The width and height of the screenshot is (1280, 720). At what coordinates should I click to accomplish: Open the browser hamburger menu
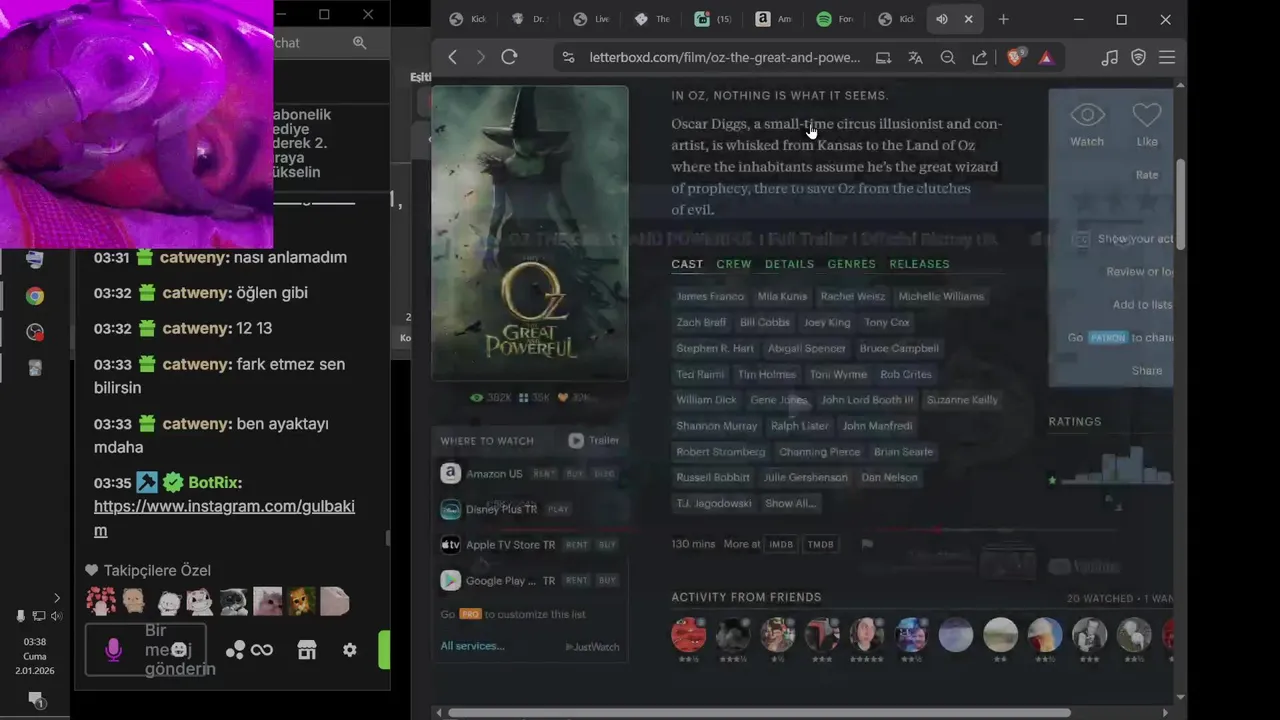[x=1167, y=58]
